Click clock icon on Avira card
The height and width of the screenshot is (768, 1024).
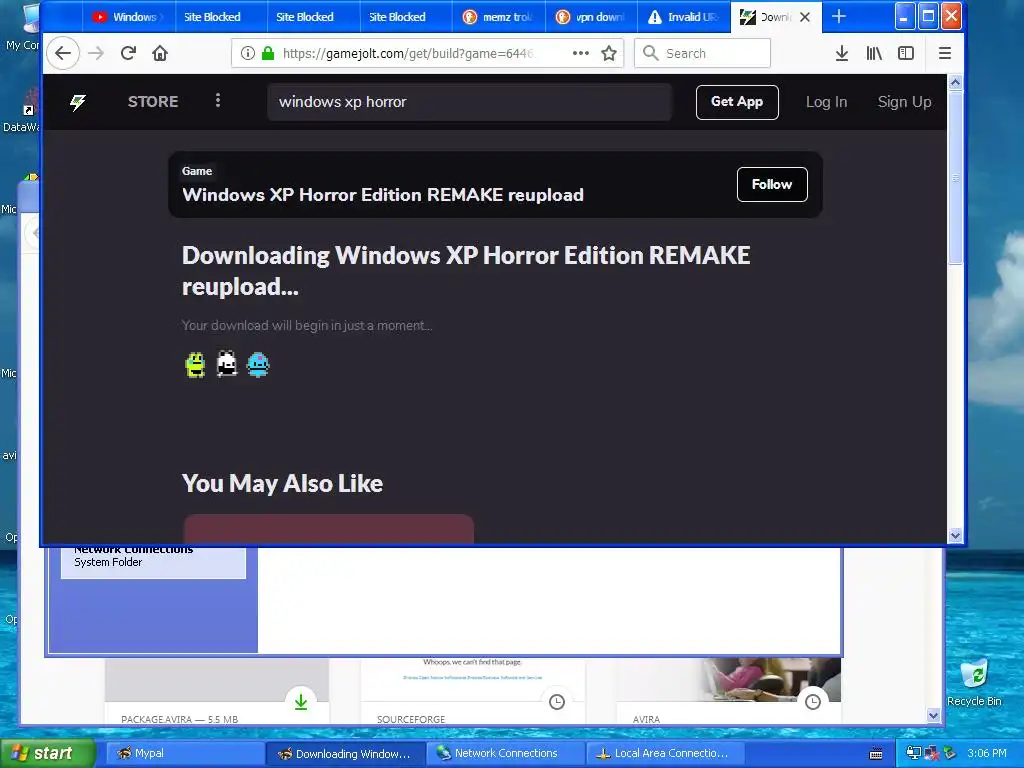812,702
